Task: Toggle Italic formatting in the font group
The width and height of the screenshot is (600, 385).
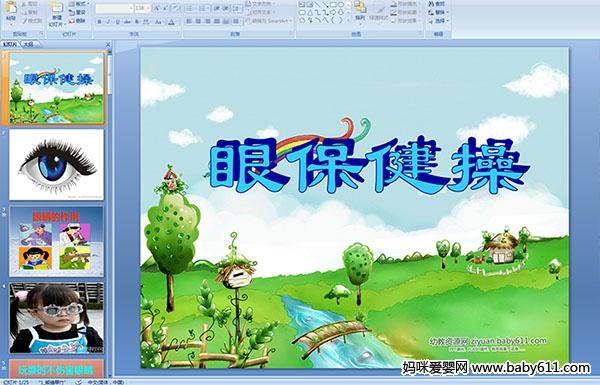Action: tap(108, 22)
